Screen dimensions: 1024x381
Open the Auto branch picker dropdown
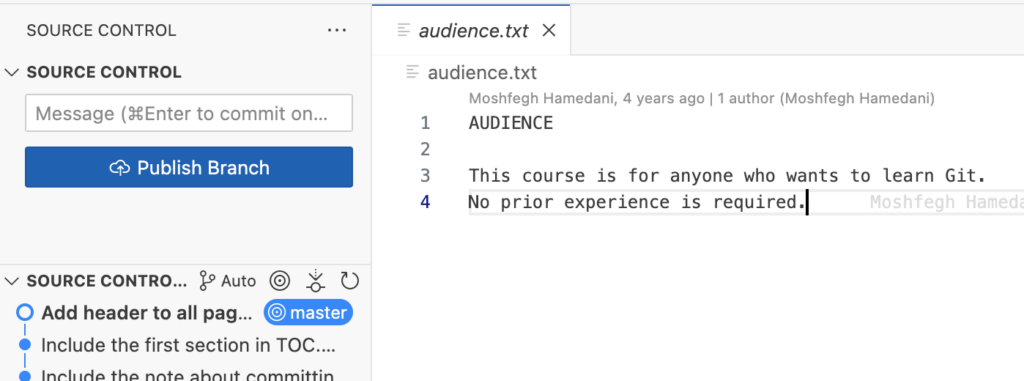tap(228, 281)
